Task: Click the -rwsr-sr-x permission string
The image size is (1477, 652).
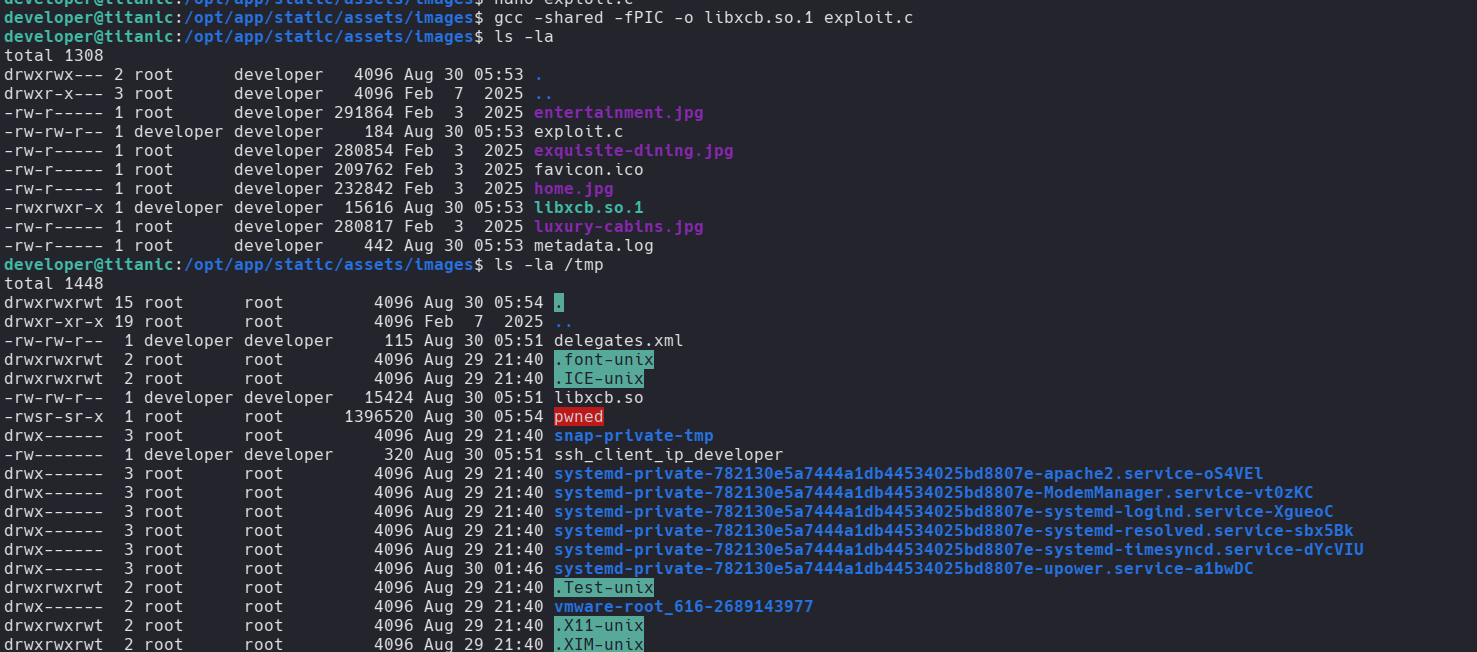Action: (53, 417)
